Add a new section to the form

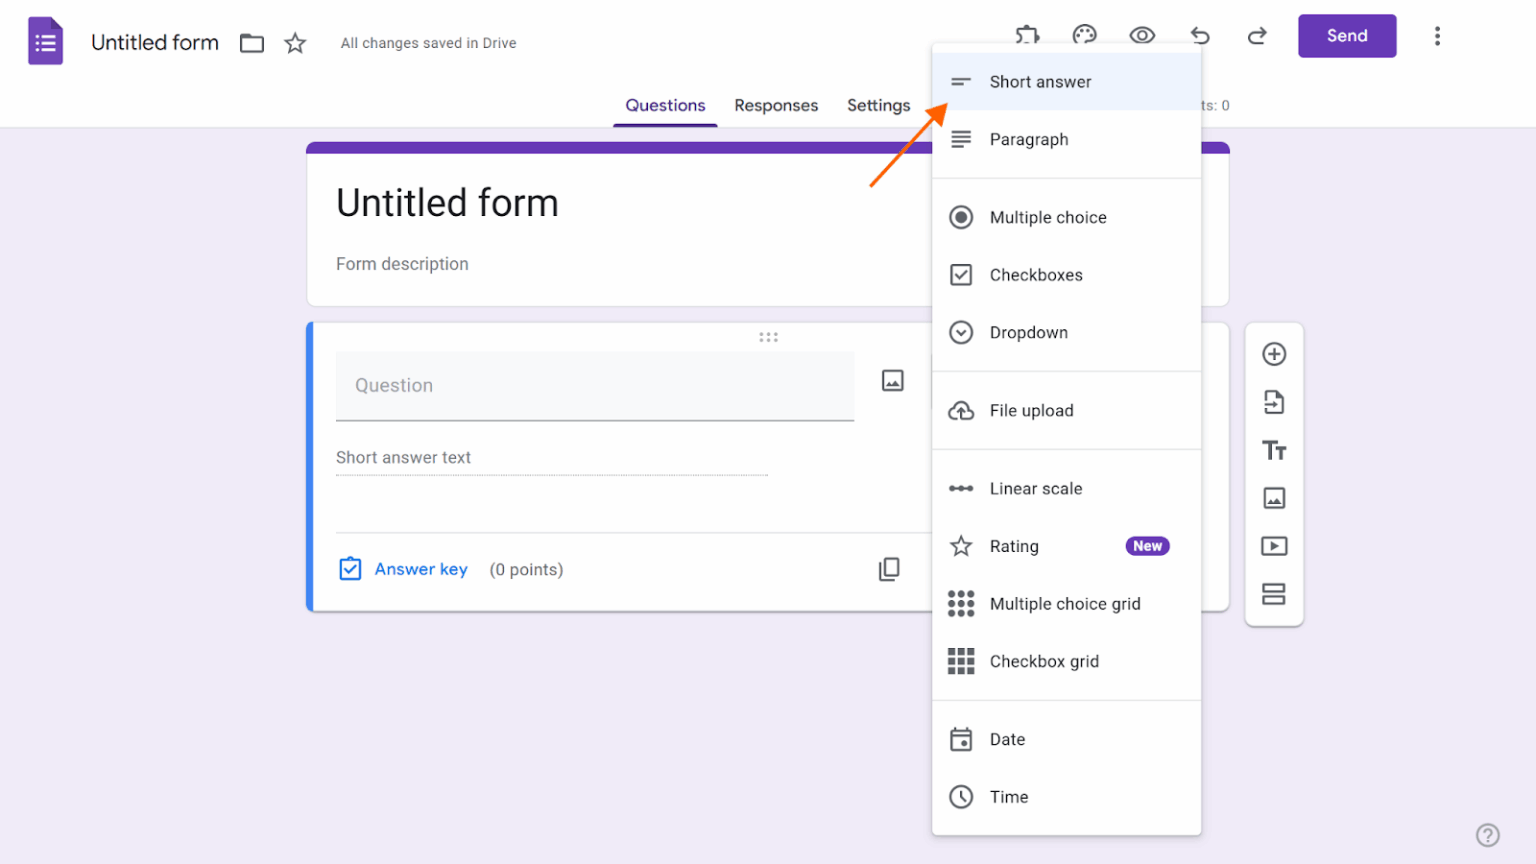(x=1274, y=593)
